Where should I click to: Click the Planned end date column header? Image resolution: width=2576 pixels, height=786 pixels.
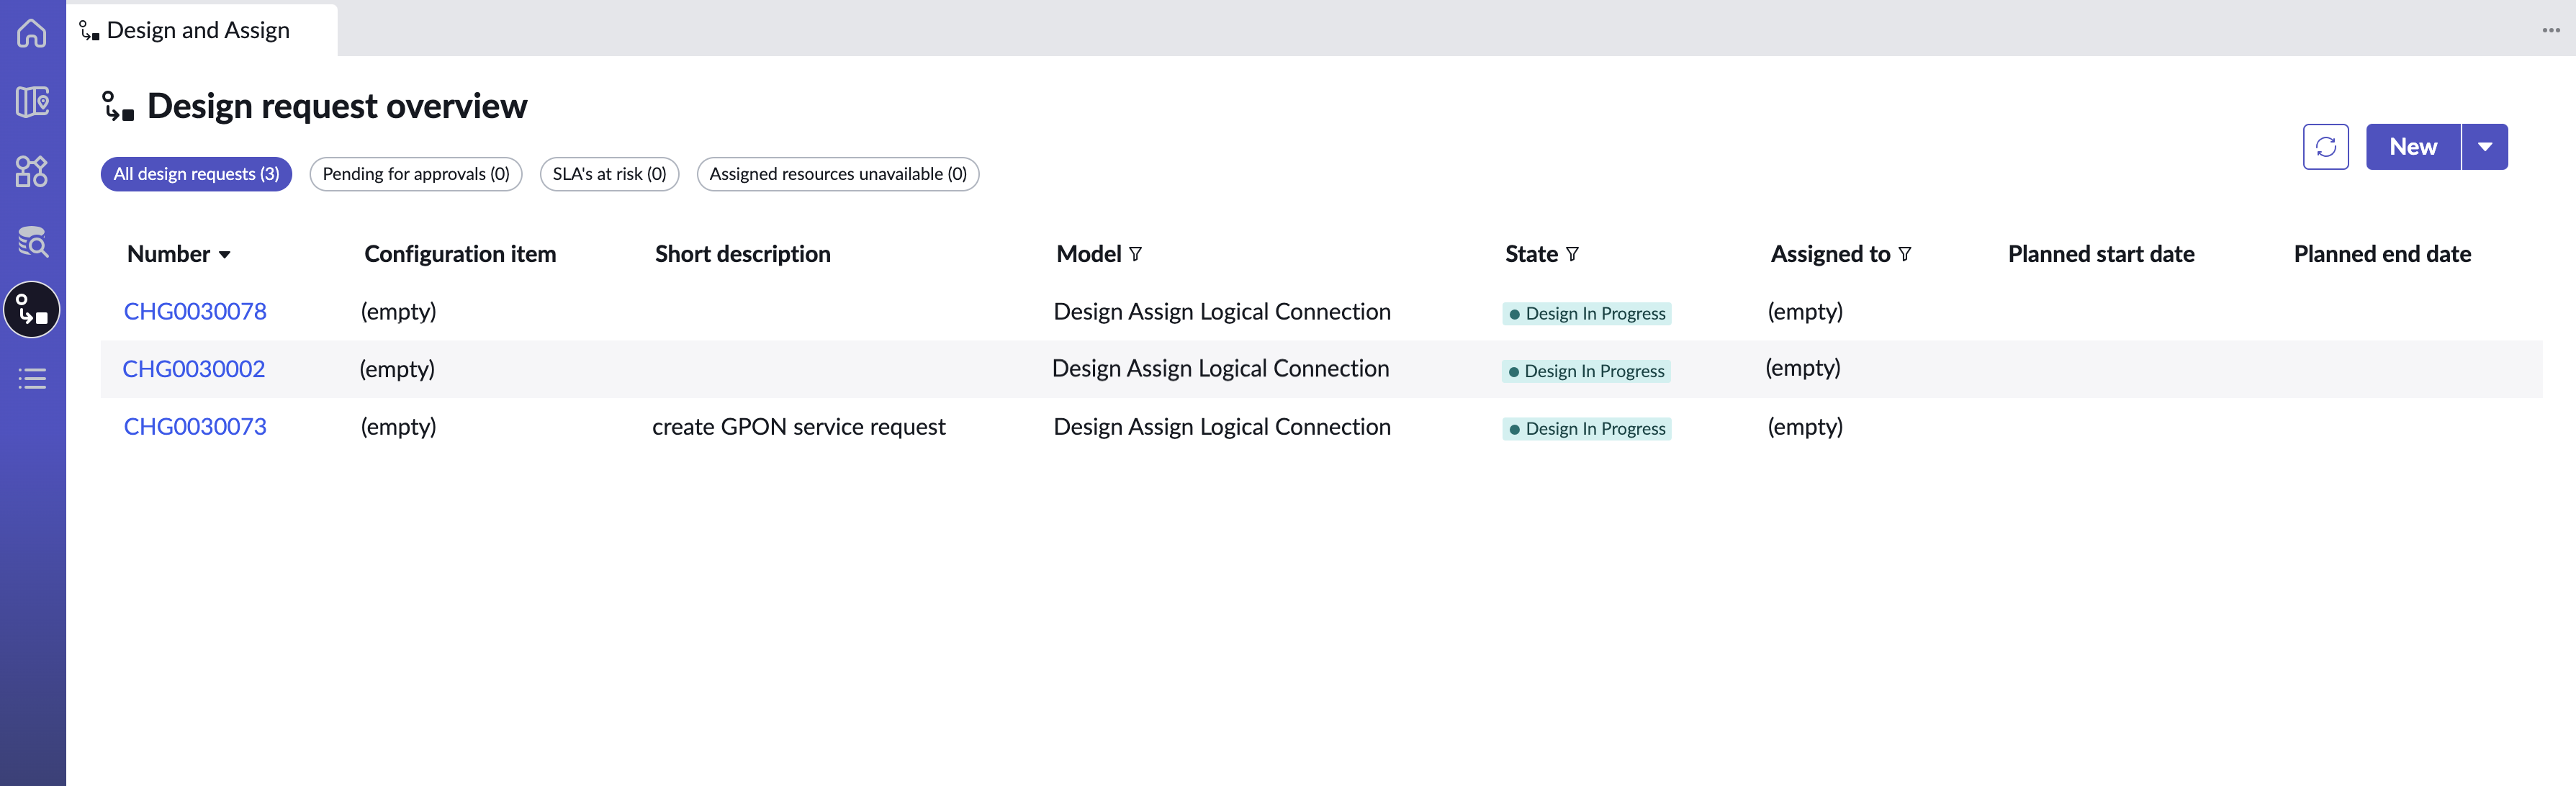click(2382, 254)
